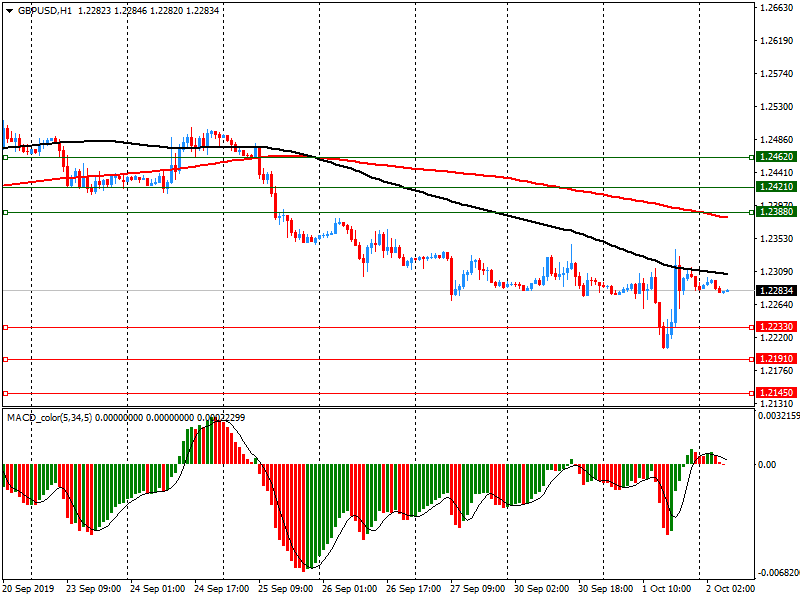
Task: Click price scale value 1.24410
Action: 777,173
